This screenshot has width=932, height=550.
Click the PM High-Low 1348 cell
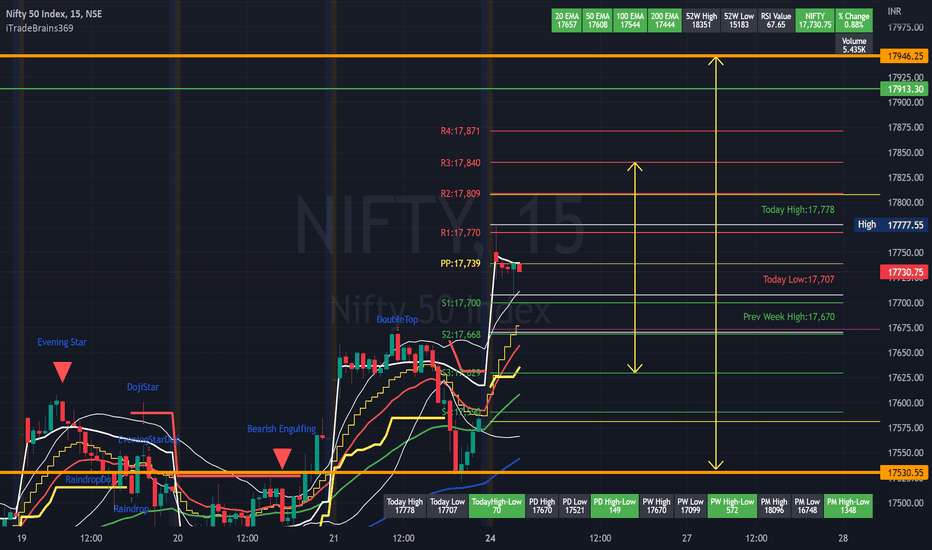point(848,506)
